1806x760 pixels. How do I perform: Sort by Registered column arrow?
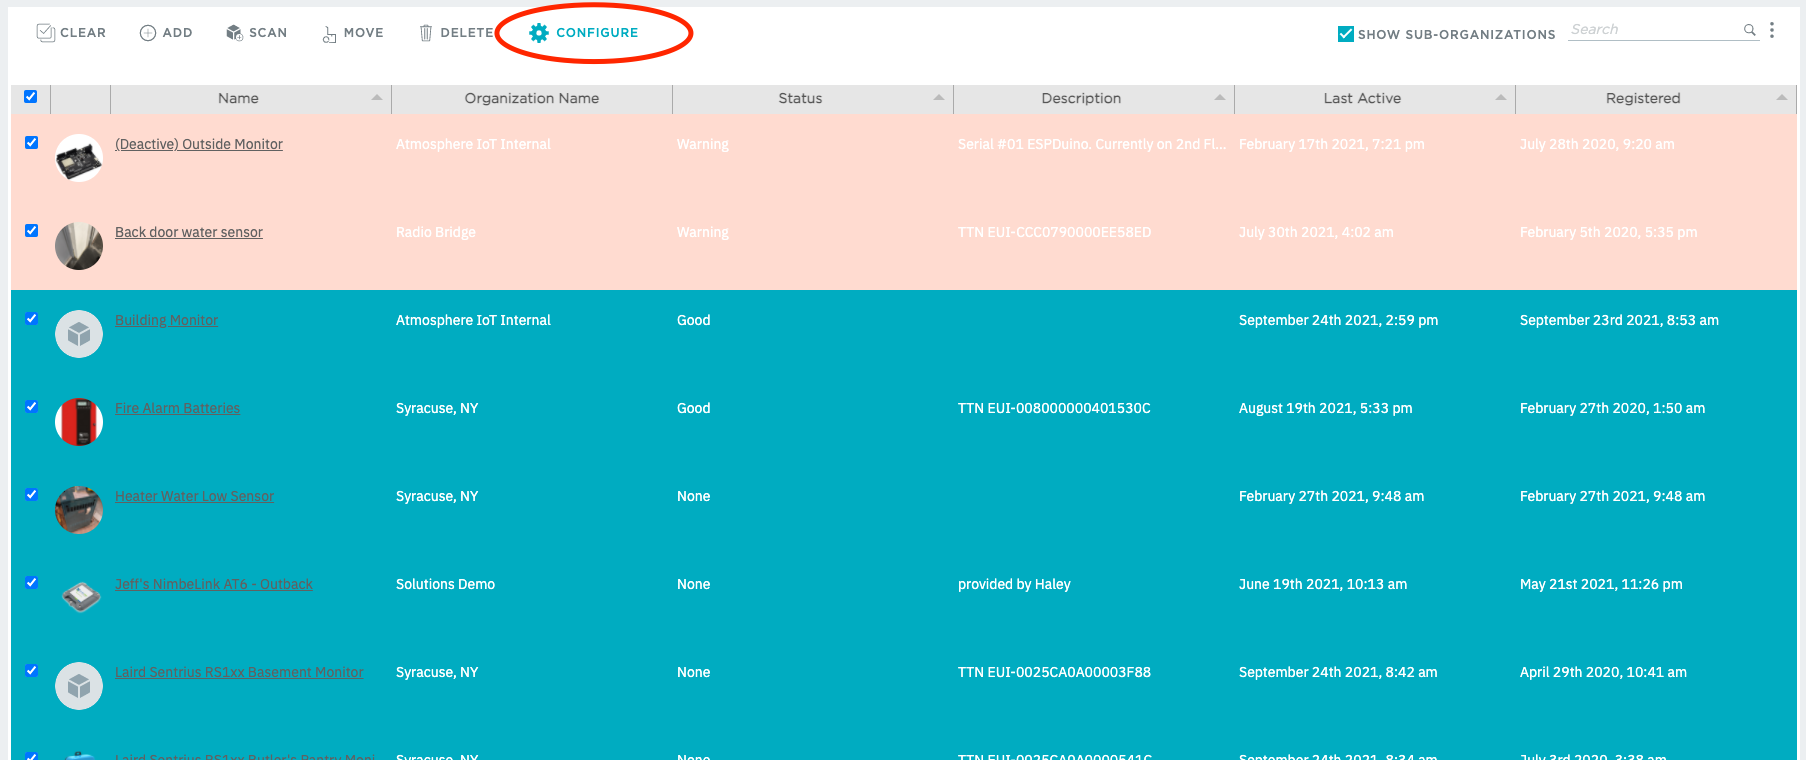[1782, 98]
